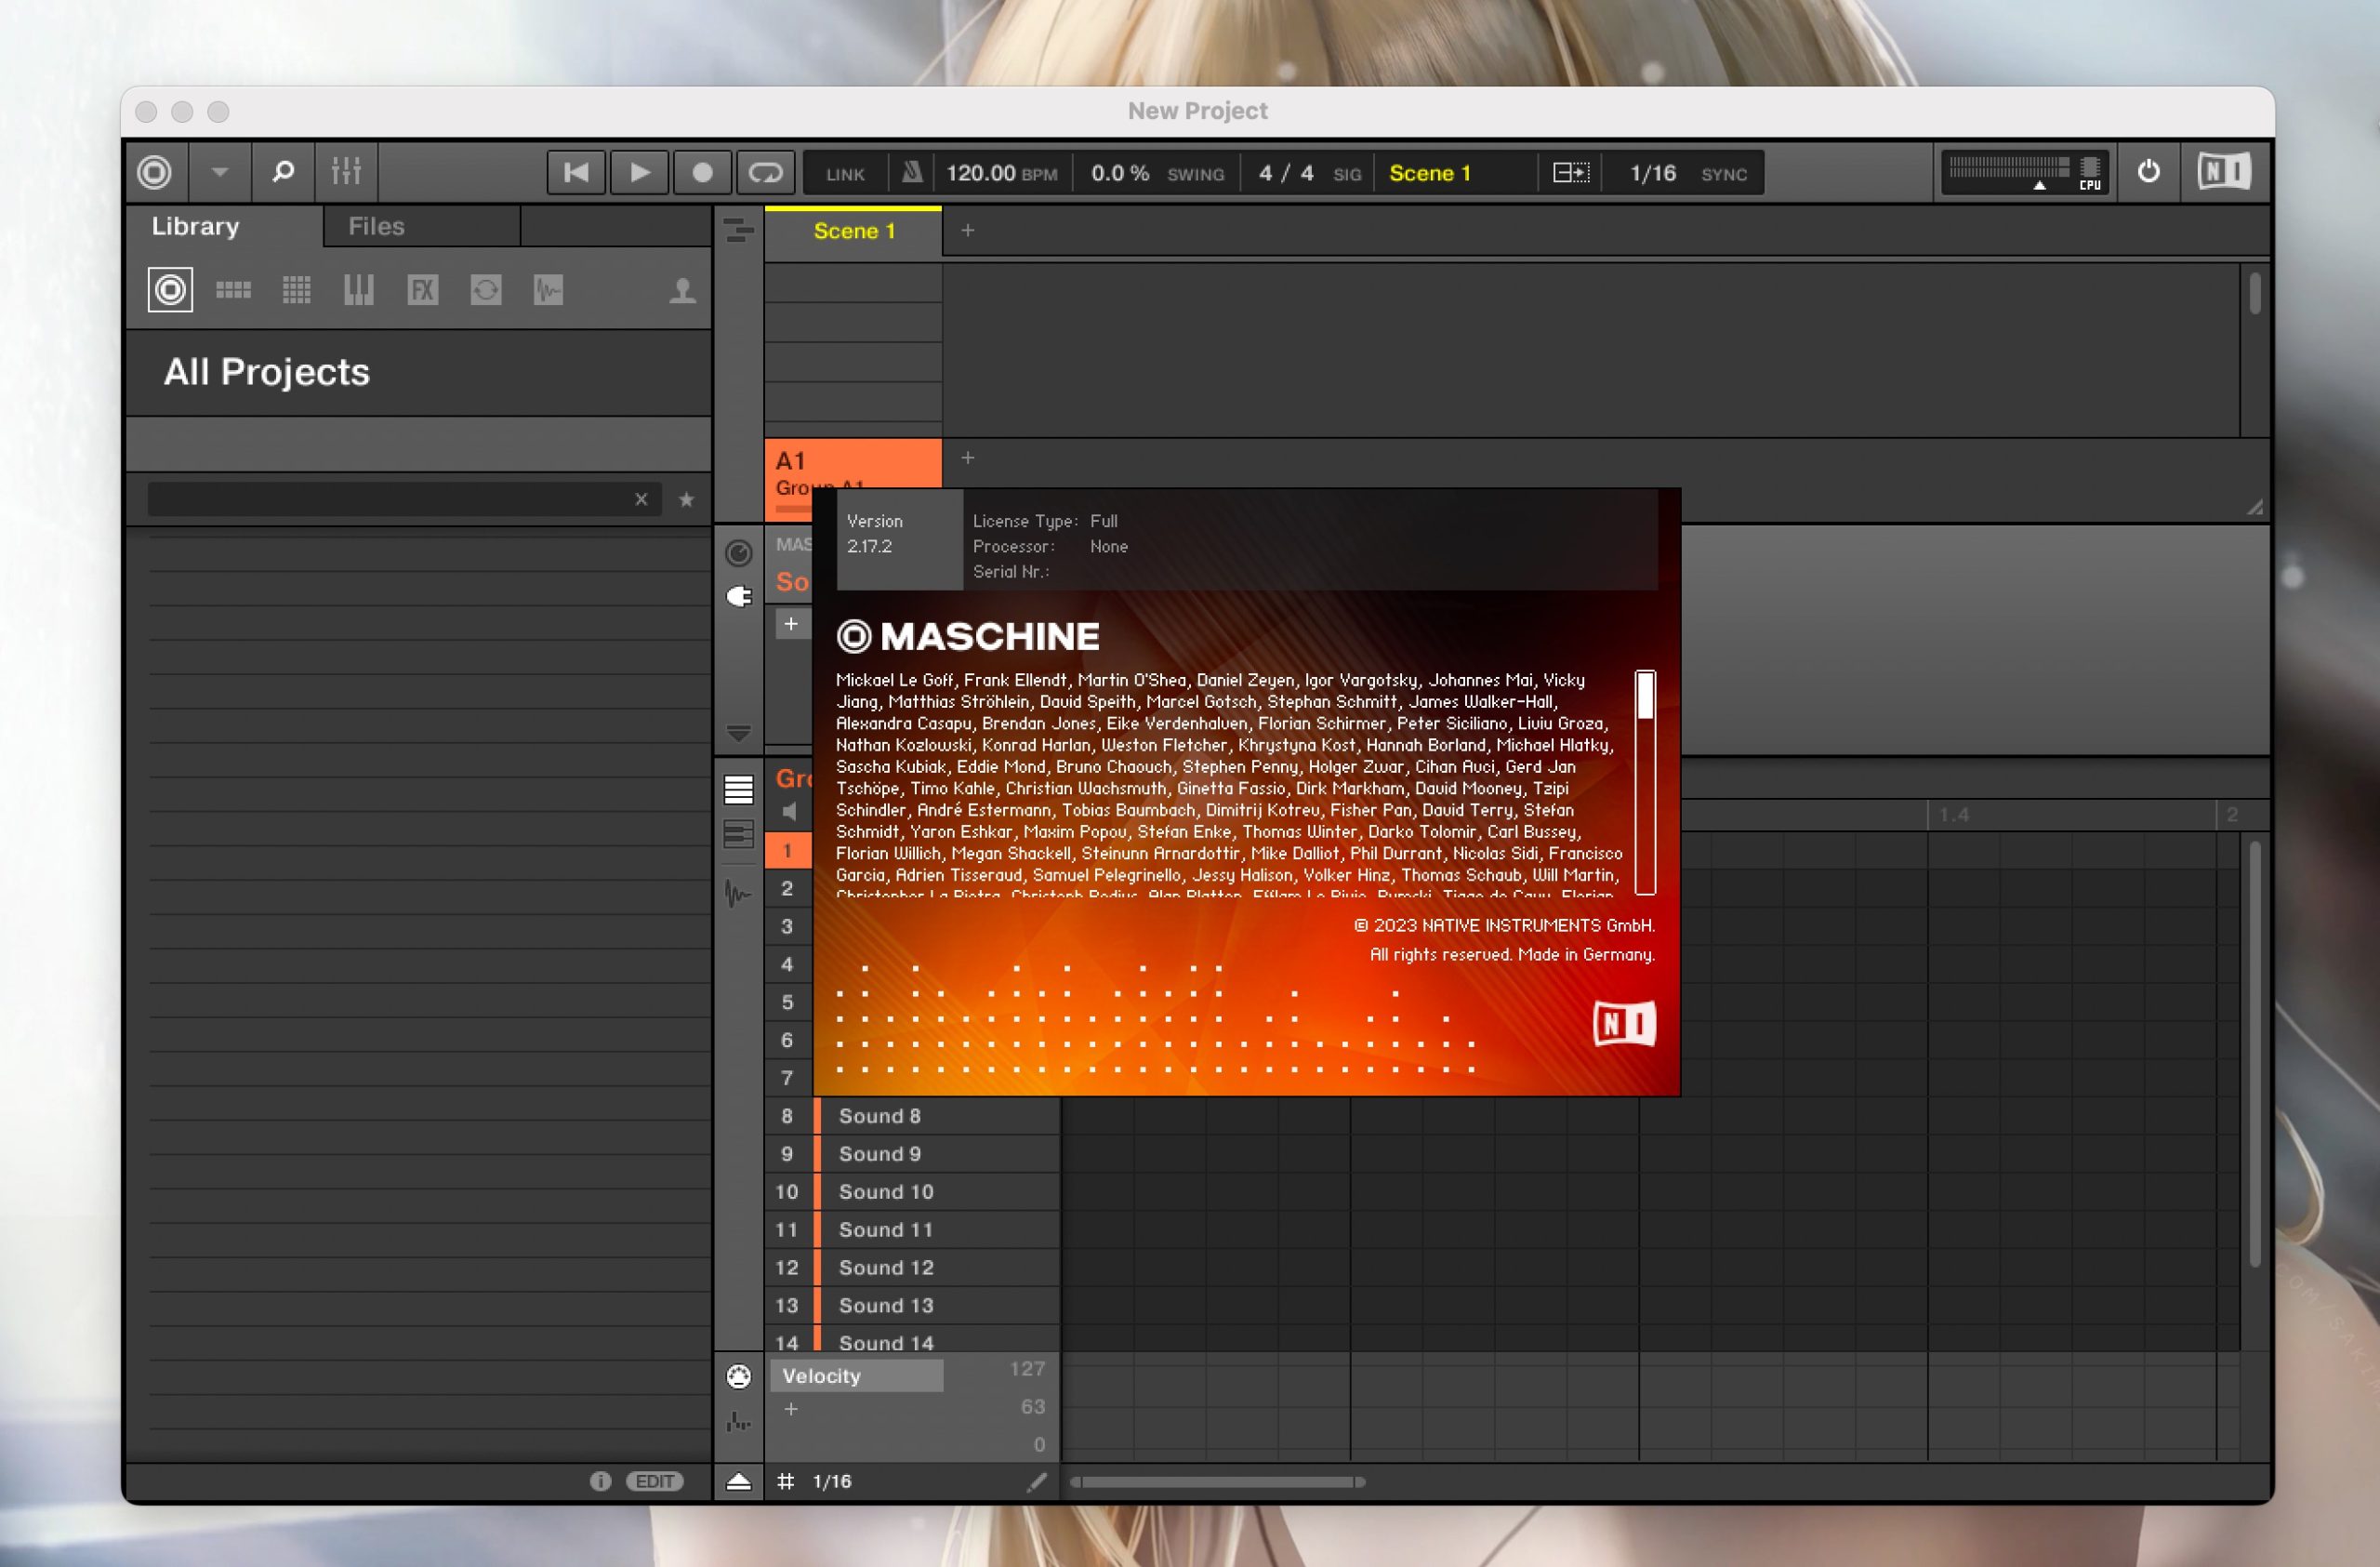Collapse the control lane with eject arrow
The width and height of the screenshot is (2380, 1567).
pyautogui.click(x=738, y=1482)
